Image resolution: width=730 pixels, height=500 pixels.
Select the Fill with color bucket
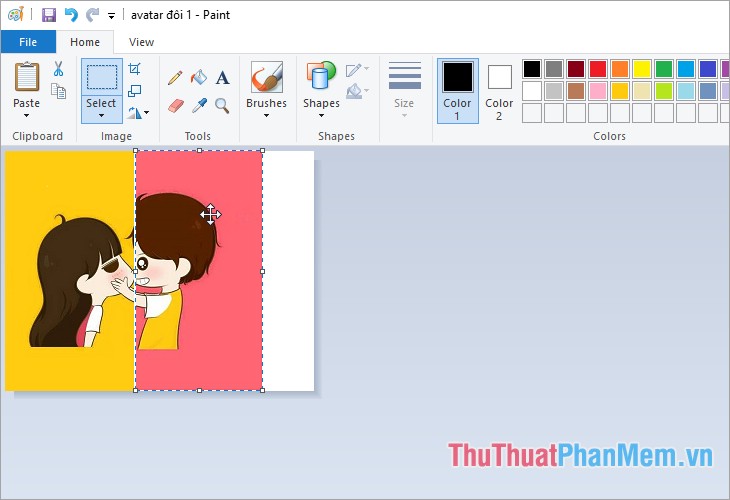point(199,77)
